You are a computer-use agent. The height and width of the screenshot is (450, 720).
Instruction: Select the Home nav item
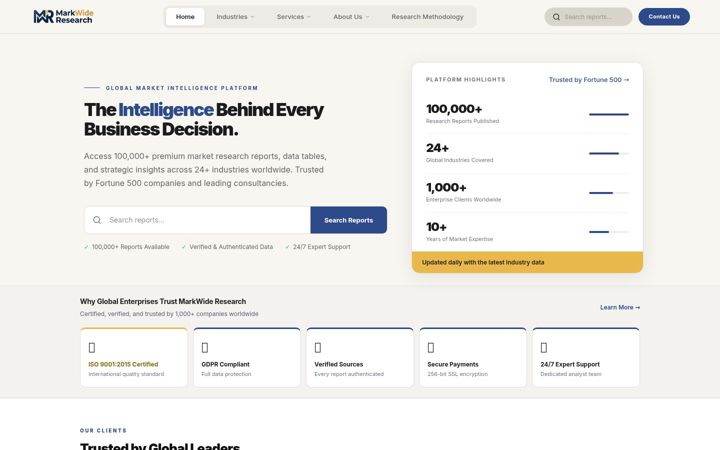[x=185, y=17]
